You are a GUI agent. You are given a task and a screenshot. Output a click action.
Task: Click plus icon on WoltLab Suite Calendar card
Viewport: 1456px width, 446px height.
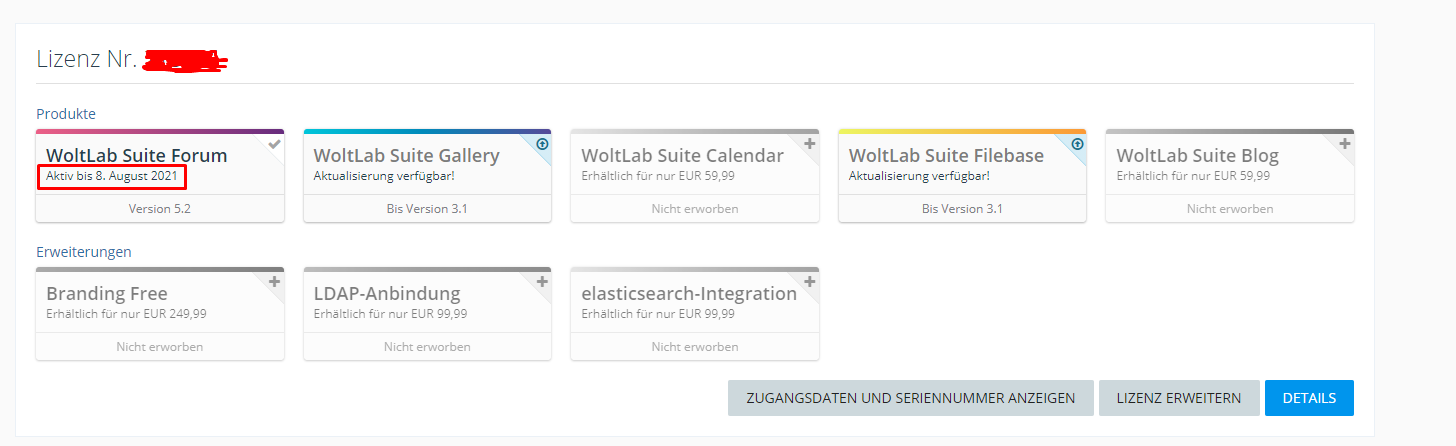810,143
